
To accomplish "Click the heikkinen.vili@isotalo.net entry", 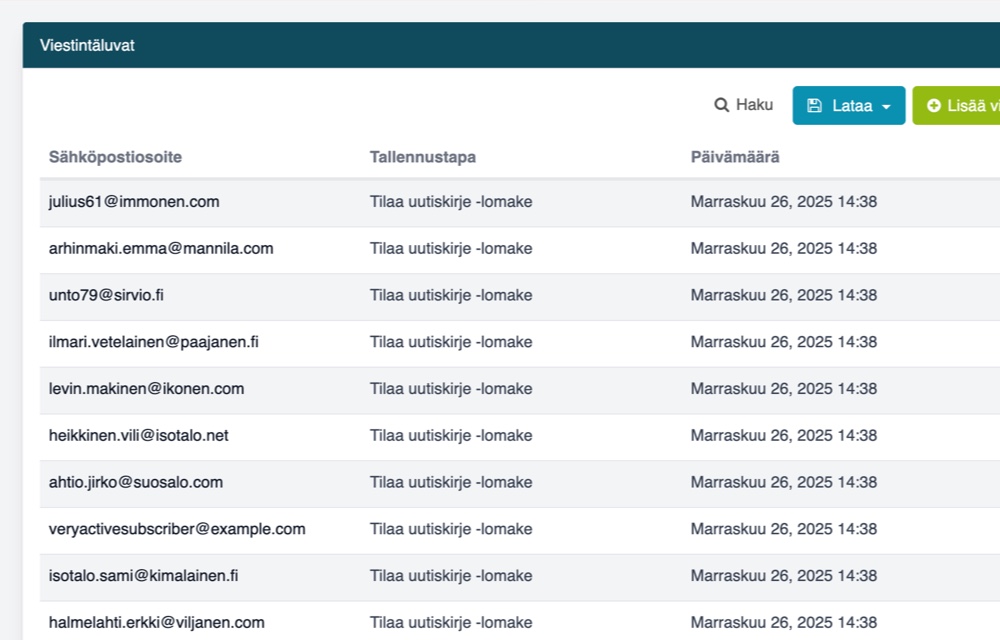I will point(139,436).
